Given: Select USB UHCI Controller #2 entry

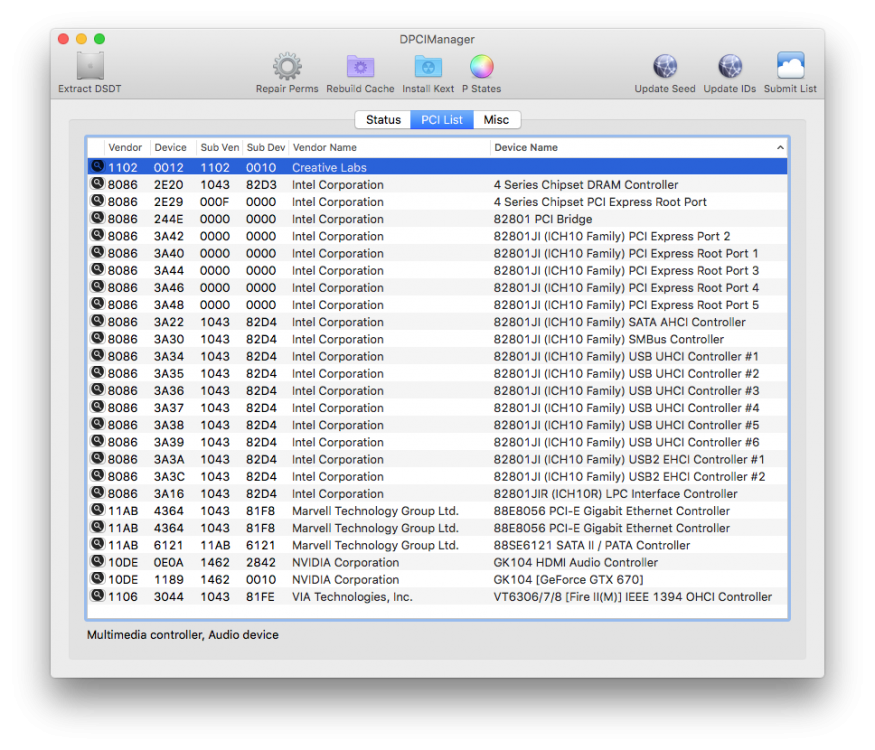Looking at the screenshot, I should pos(626,374).
